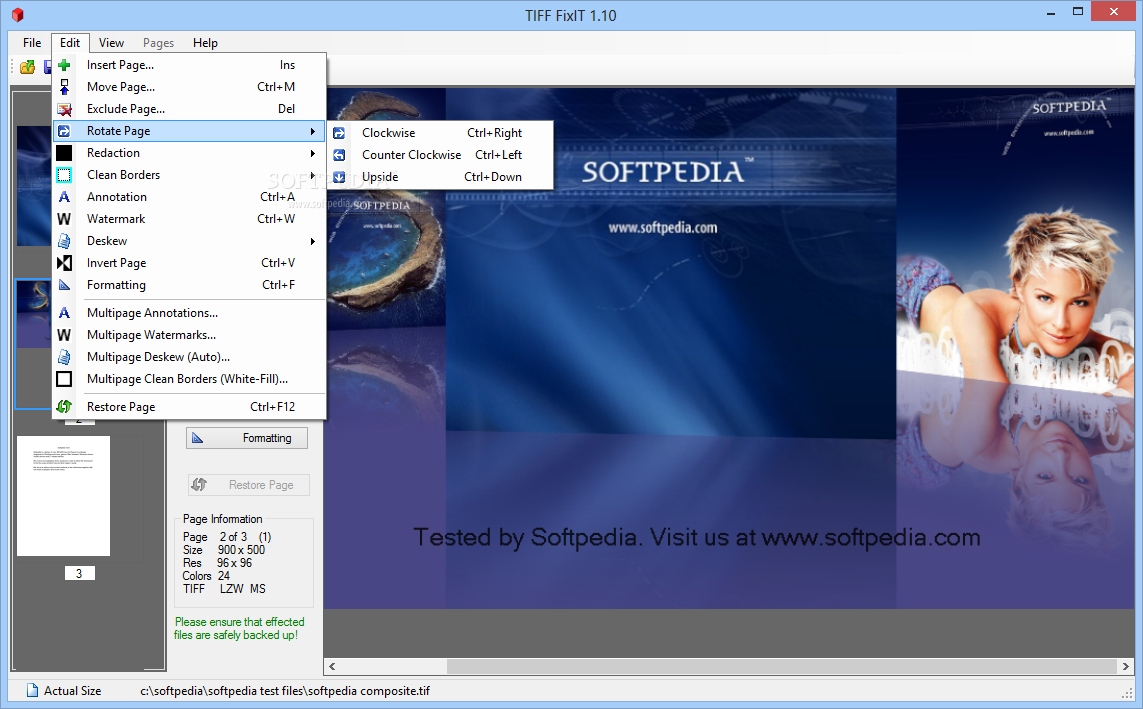1143x709 pixels.
Task: Click the horizontal scrollbar thumb
Action: tap(781, 666)
